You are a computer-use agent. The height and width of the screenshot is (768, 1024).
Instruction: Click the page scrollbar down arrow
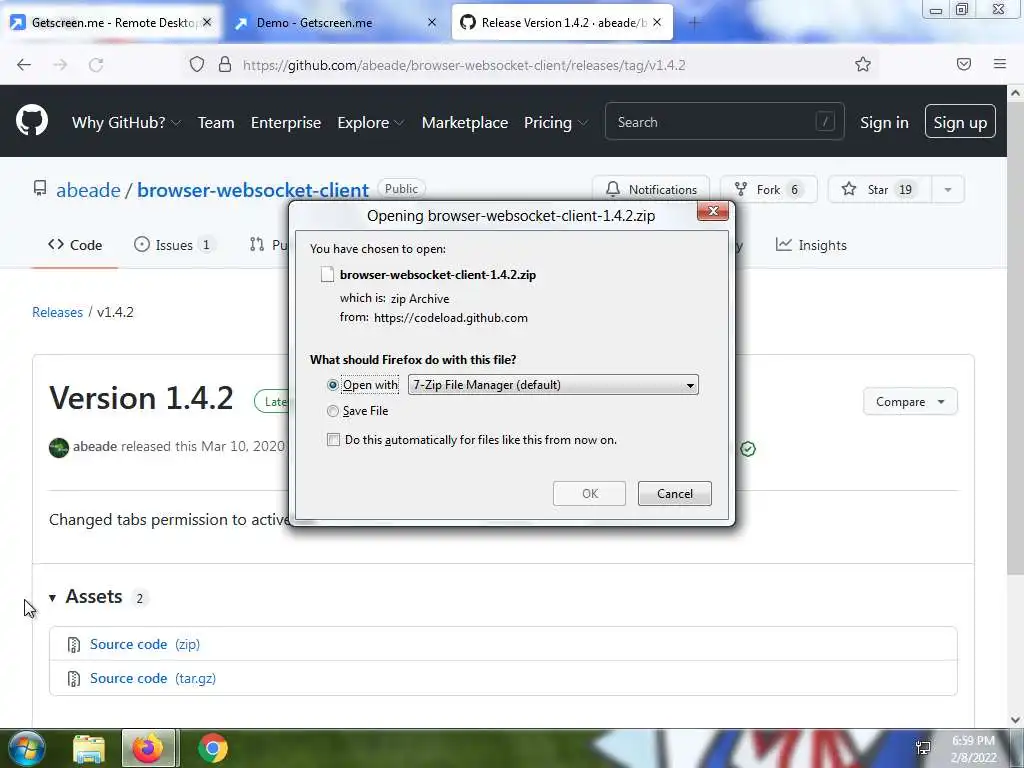pyautogui.click(x=1015, y=720)
